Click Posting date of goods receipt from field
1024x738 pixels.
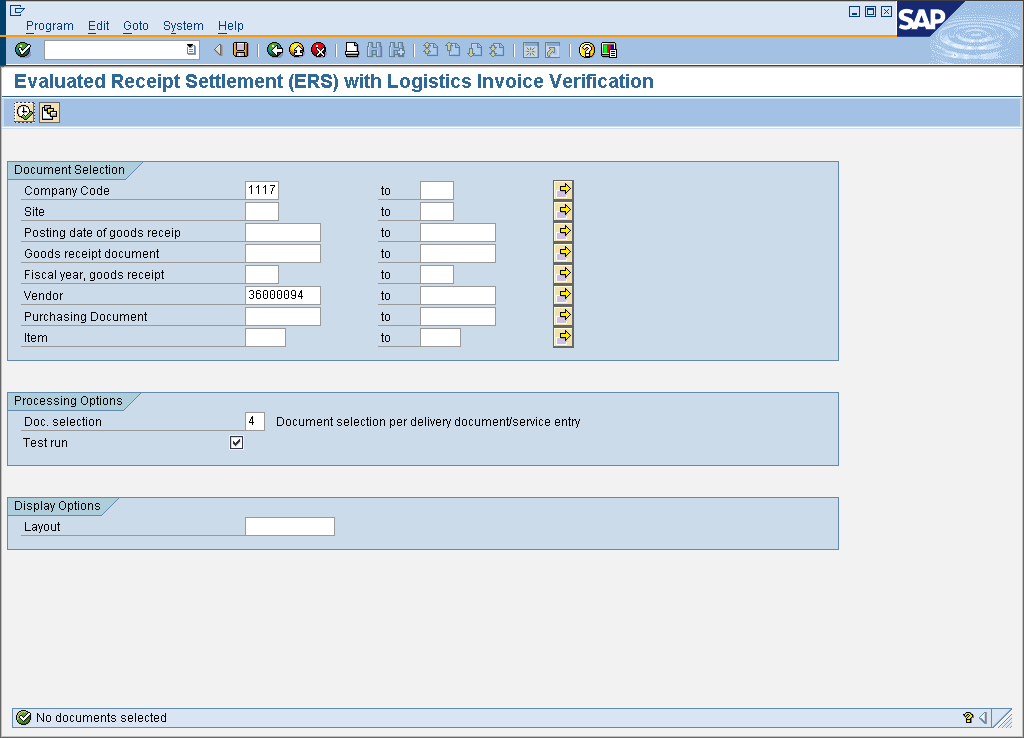283,232
